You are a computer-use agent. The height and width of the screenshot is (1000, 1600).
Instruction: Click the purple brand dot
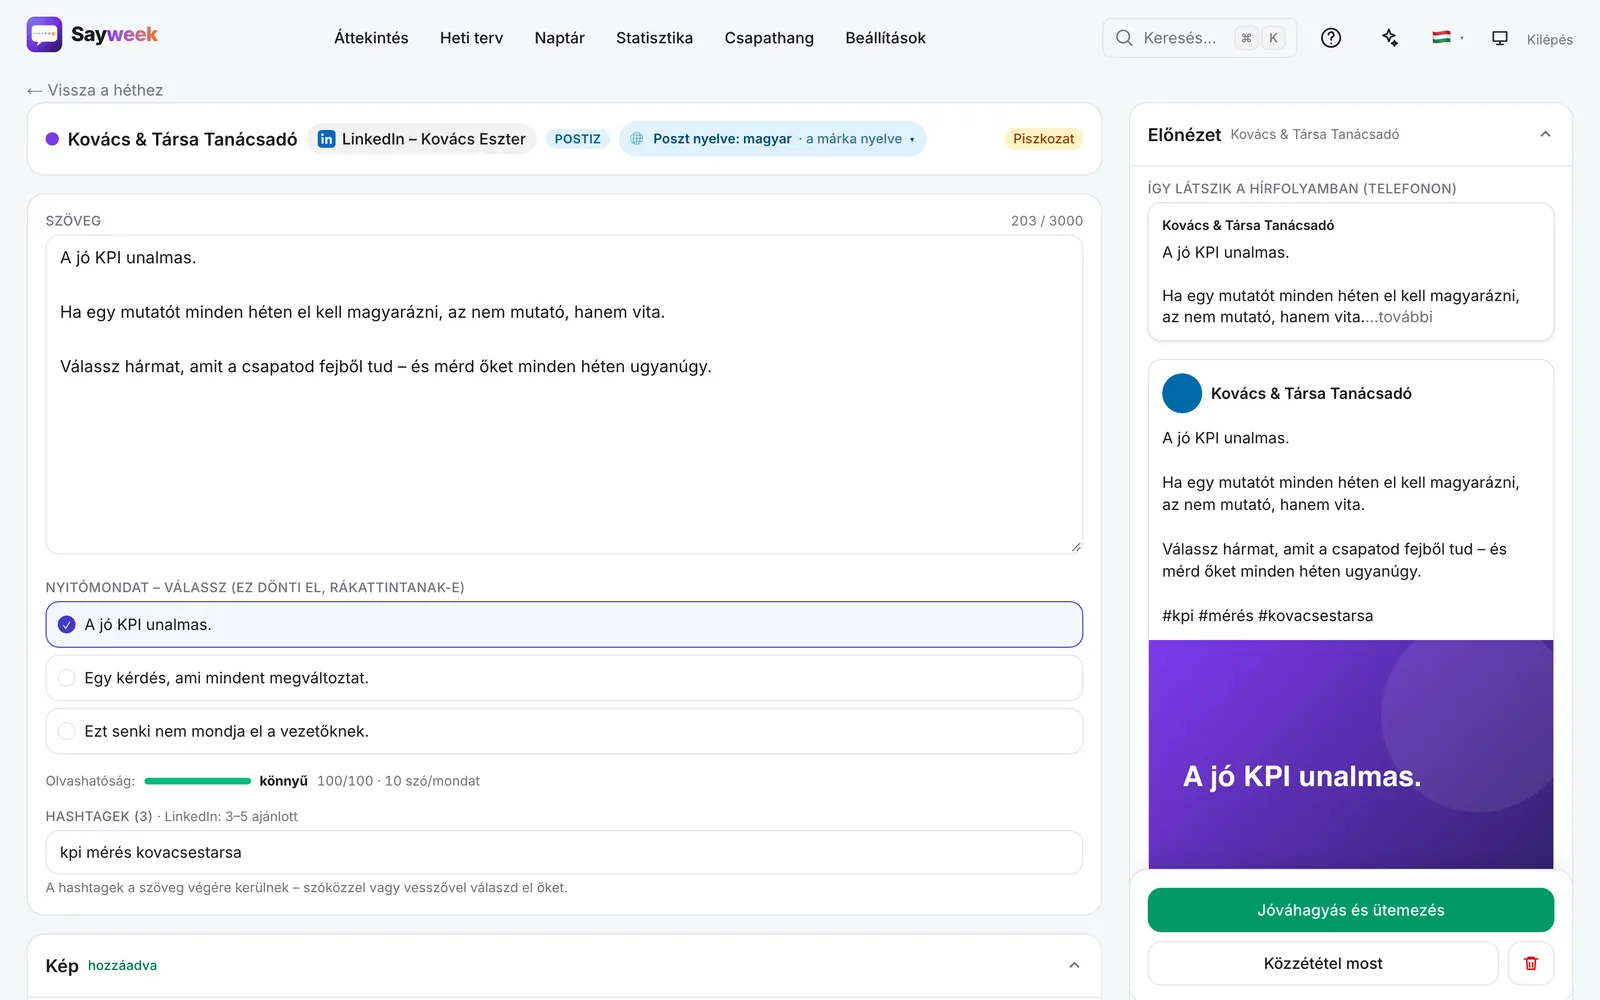52,139
